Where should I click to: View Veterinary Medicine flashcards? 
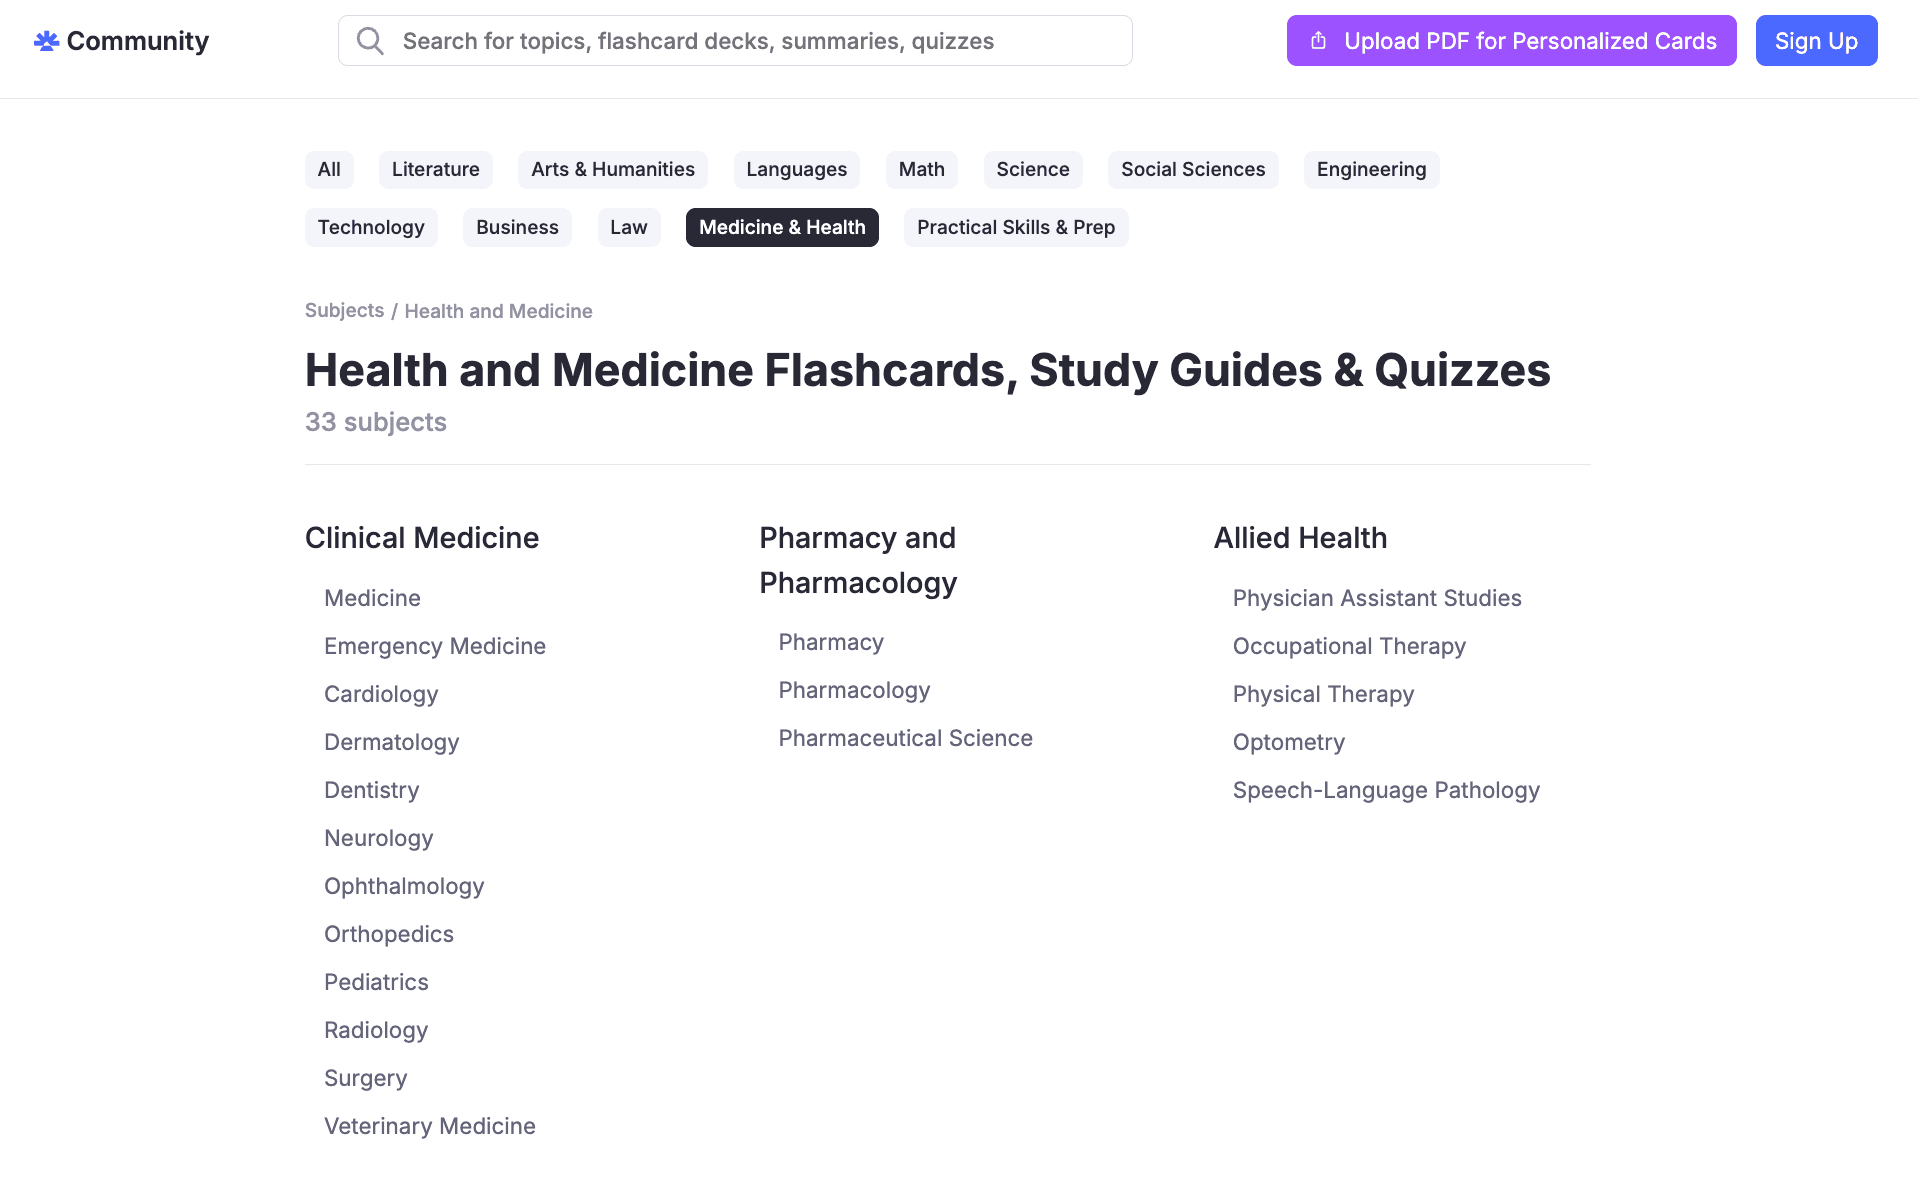(430, 1126)
